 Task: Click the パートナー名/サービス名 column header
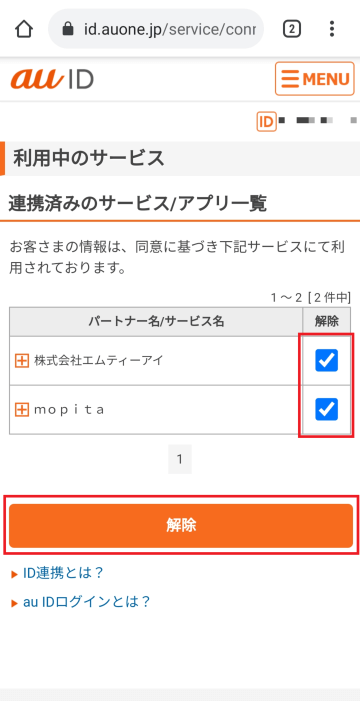point(156,321)
